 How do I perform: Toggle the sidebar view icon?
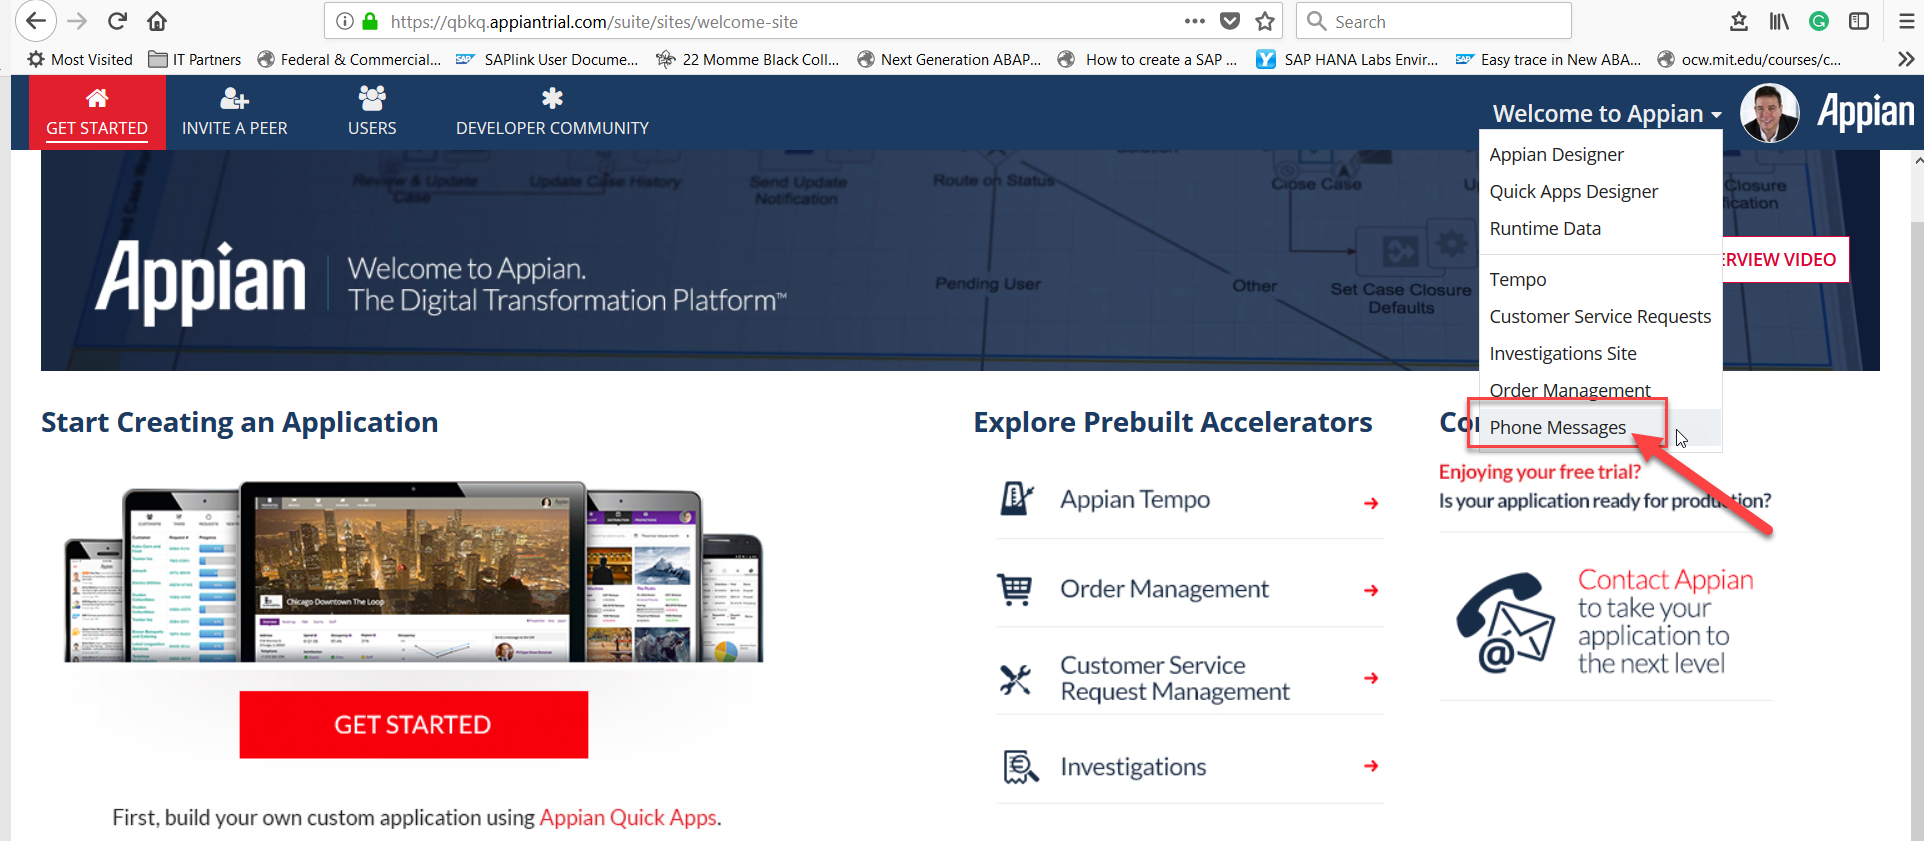(x=1859, y=21)
